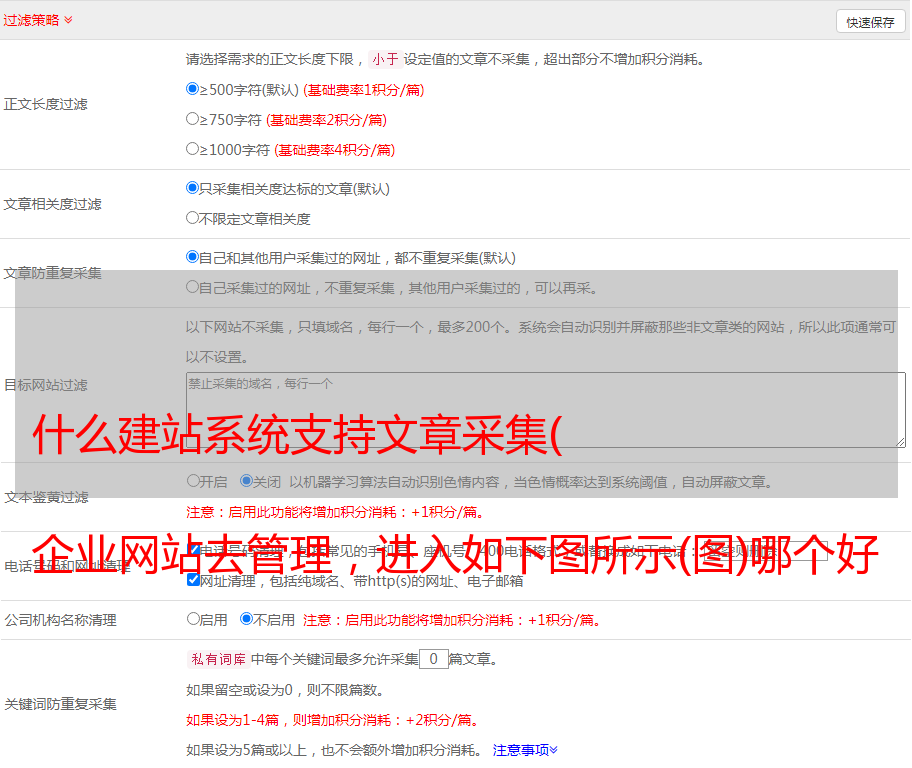Click the 禁止采集的域名 textarea

point(546,410)
